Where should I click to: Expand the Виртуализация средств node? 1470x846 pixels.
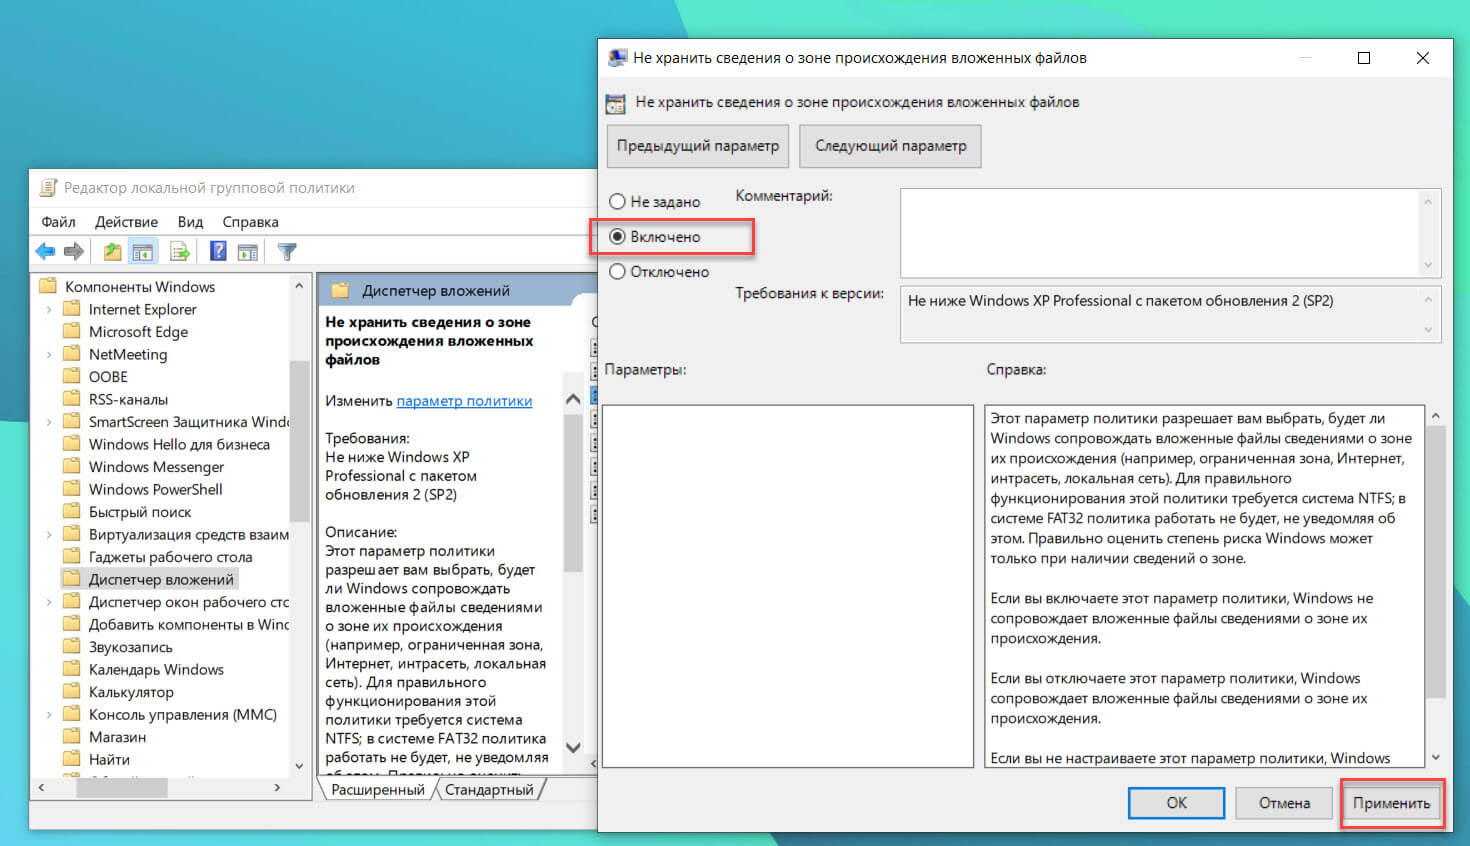[49, 535]
